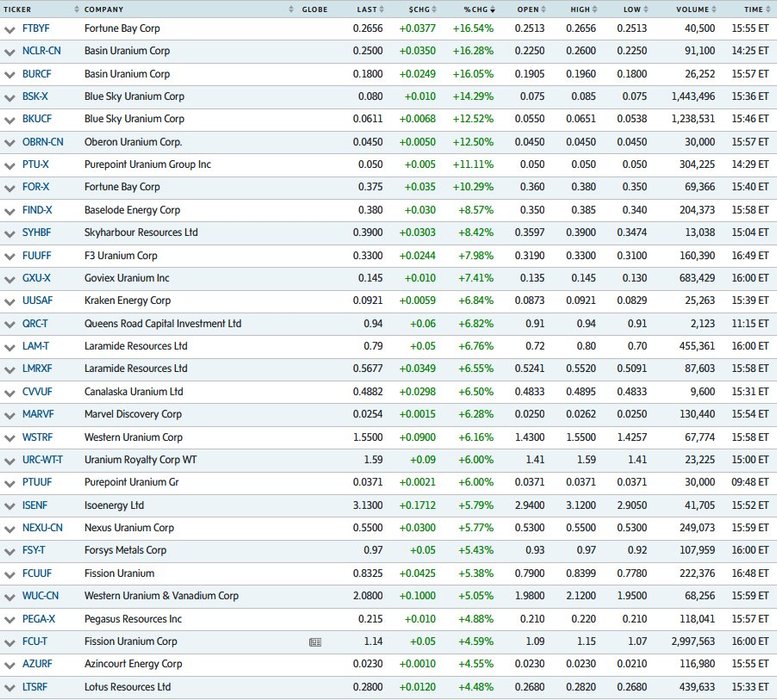
Task: Sort by Last price column
Action: [370, 9]
